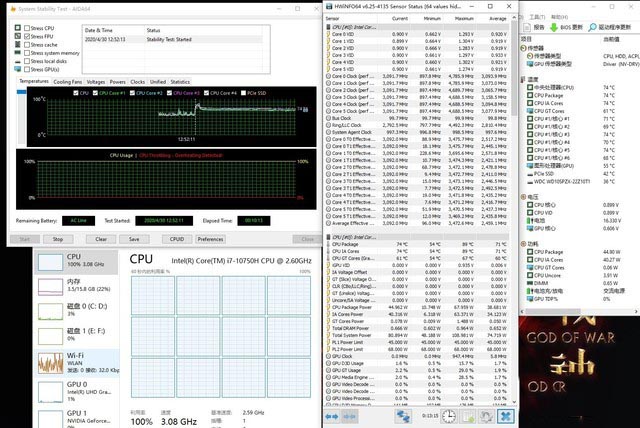Collapse power group in AIDA64 list
The height and width of the screenshot is (428, 640).
tap(524, 244)
